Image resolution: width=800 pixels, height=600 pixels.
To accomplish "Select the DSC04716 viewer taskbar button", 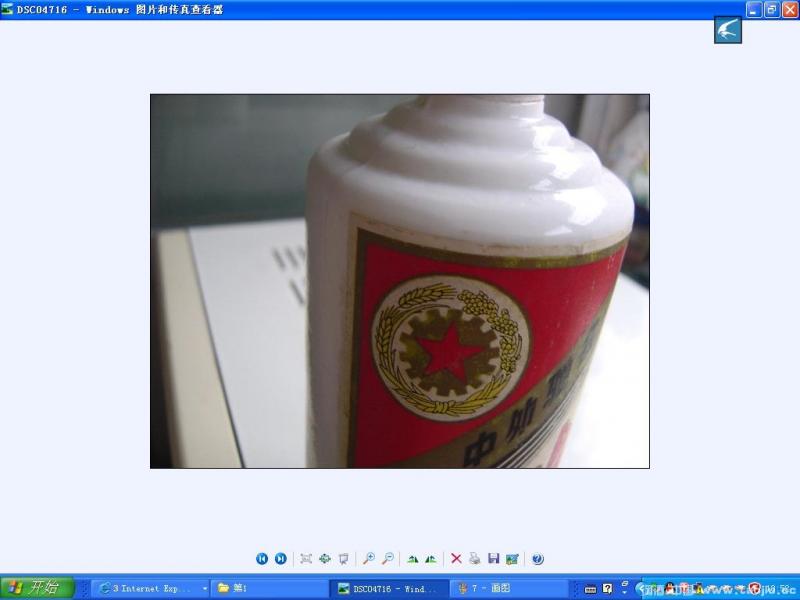I will [390, 588].
